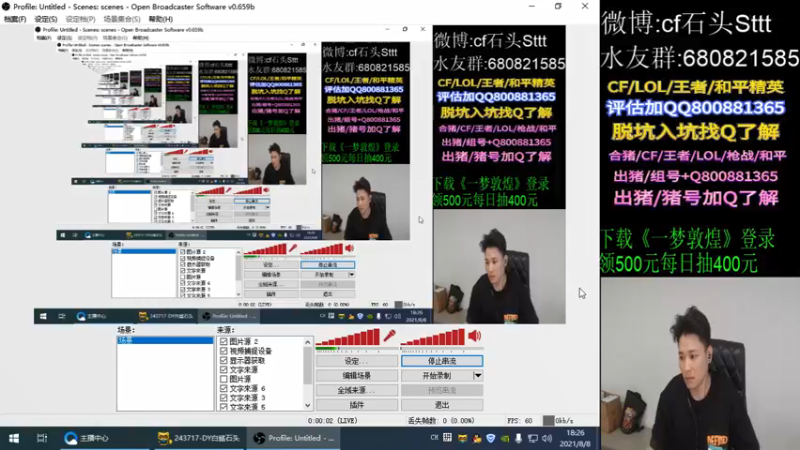Open the system volume tray icon
The width and height of the screenshot is (800, 450).
[547, 438]
